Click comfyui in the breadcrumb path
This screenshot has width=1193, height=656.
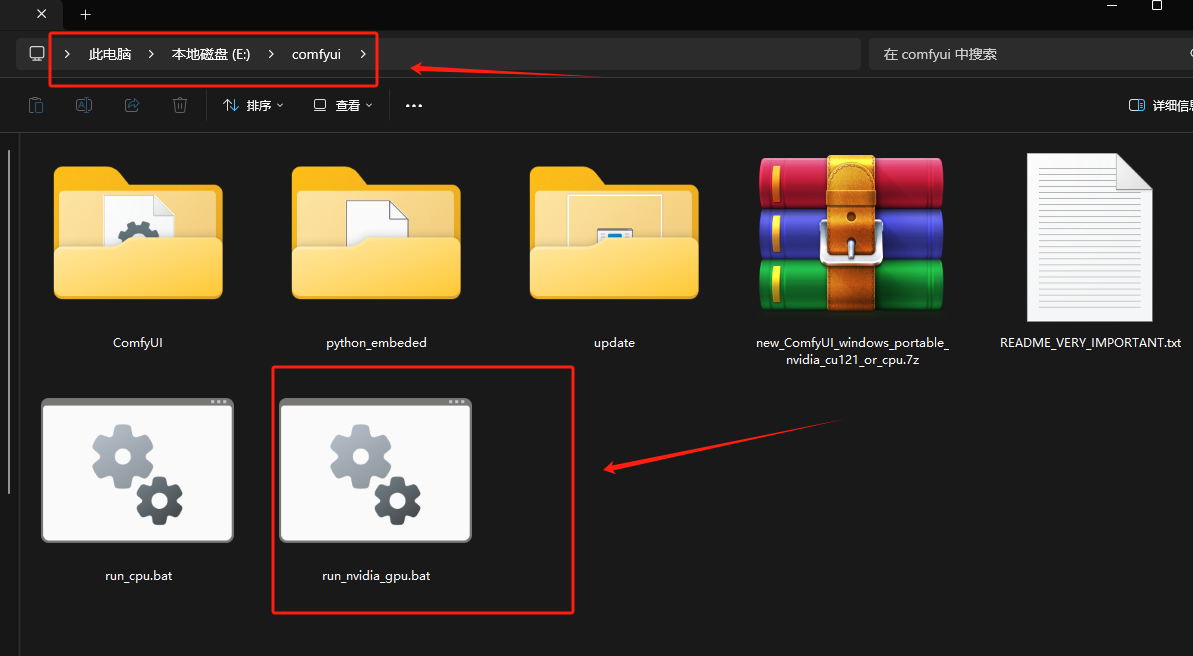tap(317, 54)
